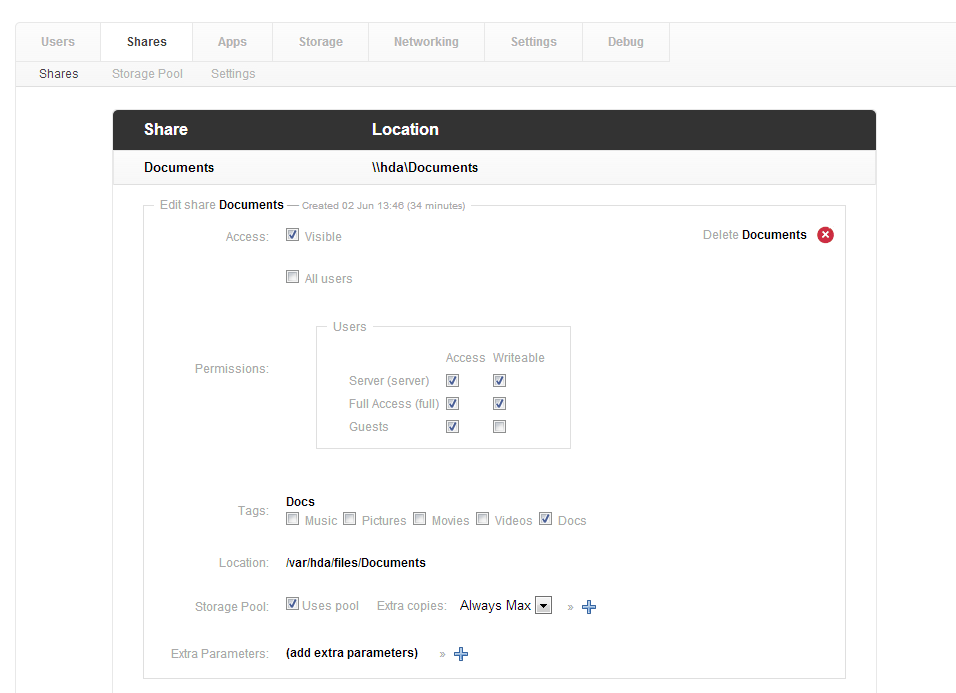Toggle Server (server) Access checkbox
This screenshot has width=956, height=693.
pos(452,381)
